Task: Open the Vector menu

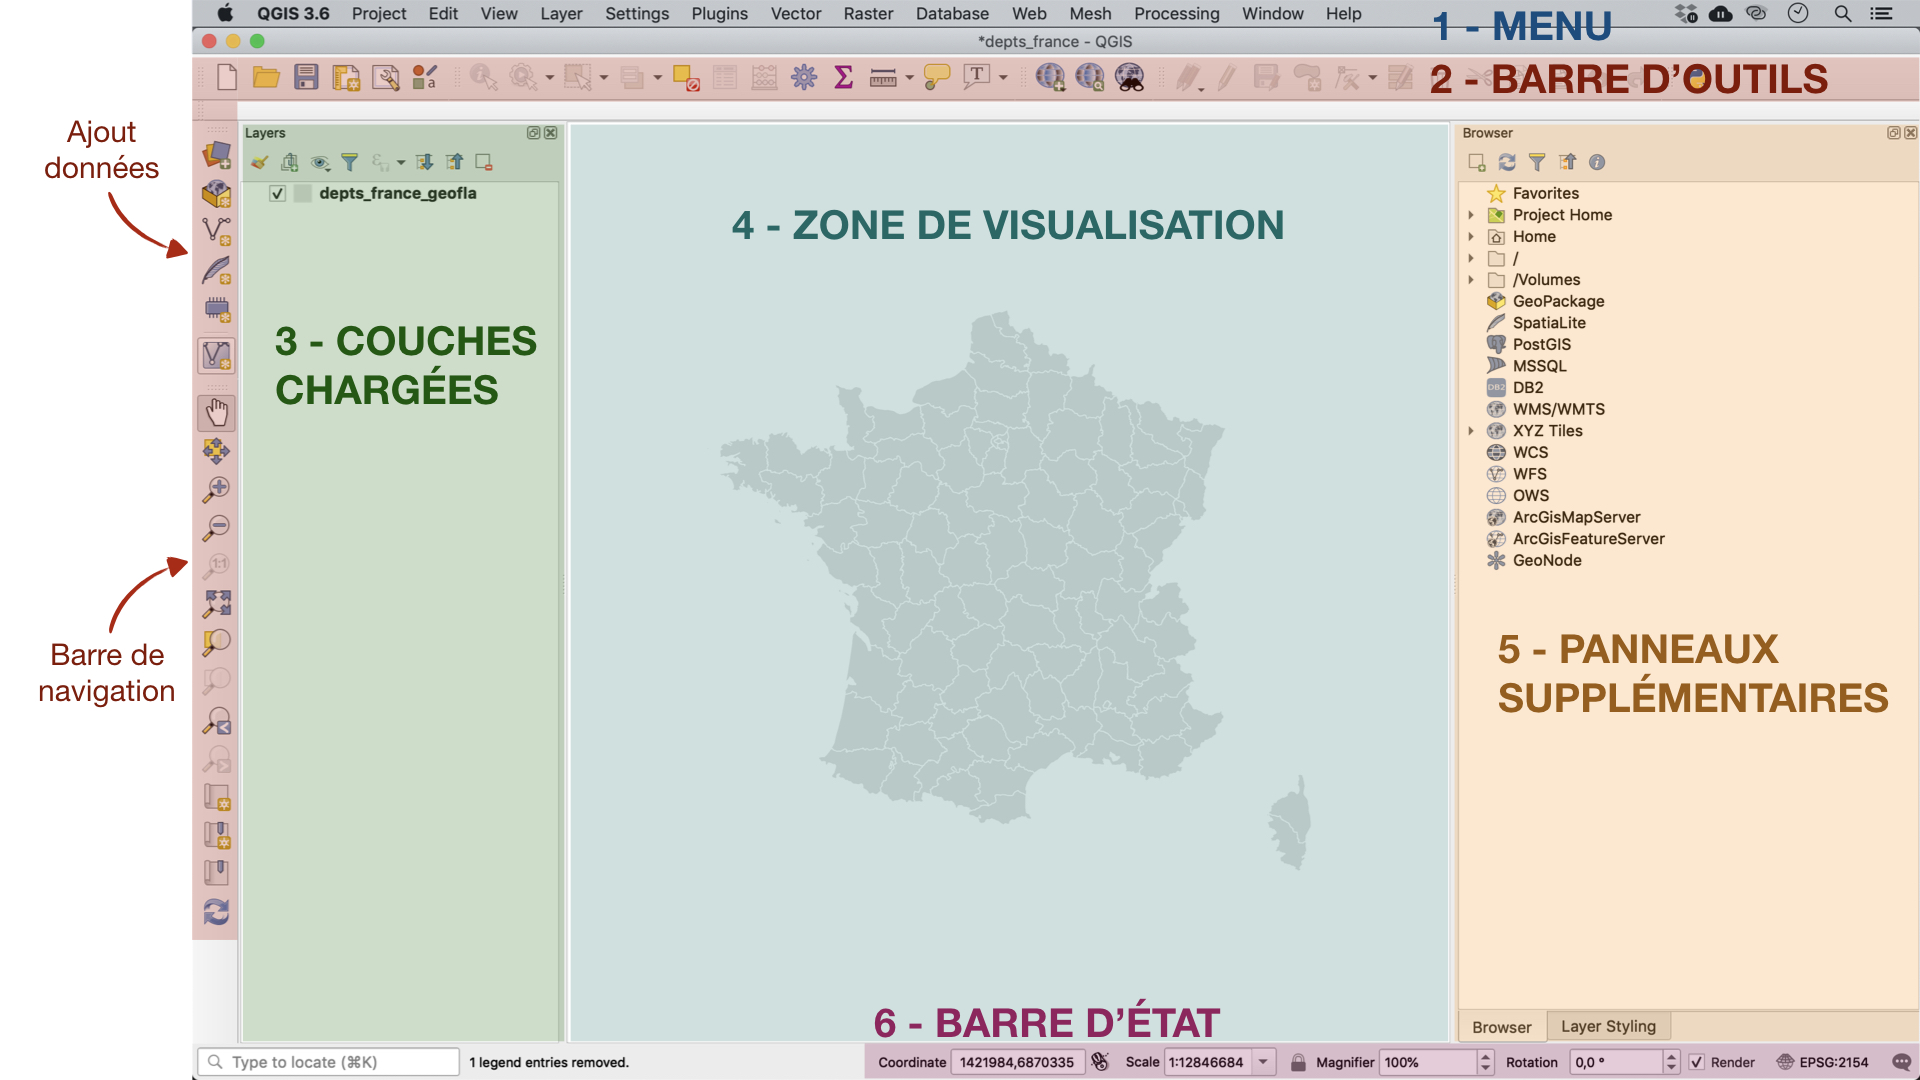Action: coord(795,14)
